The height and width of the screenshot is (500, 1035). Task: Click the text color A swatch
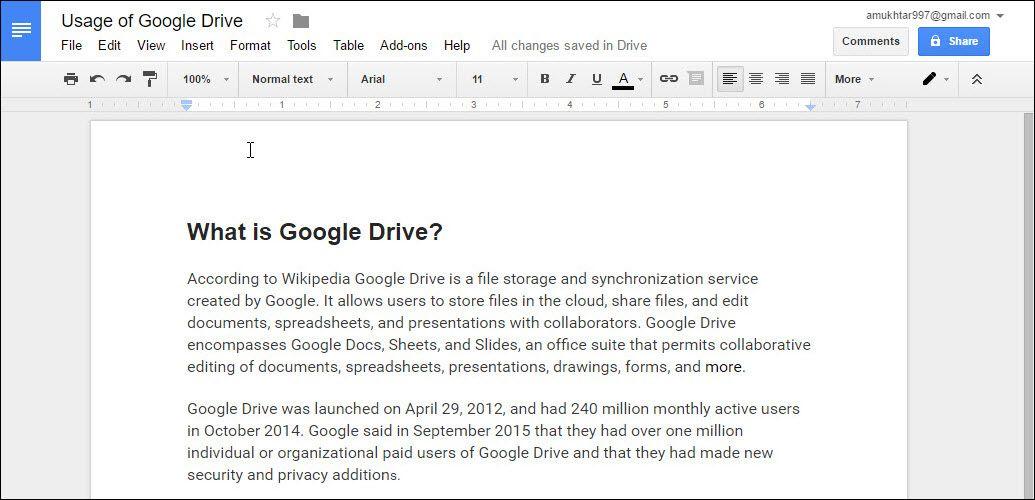(623, 80)
